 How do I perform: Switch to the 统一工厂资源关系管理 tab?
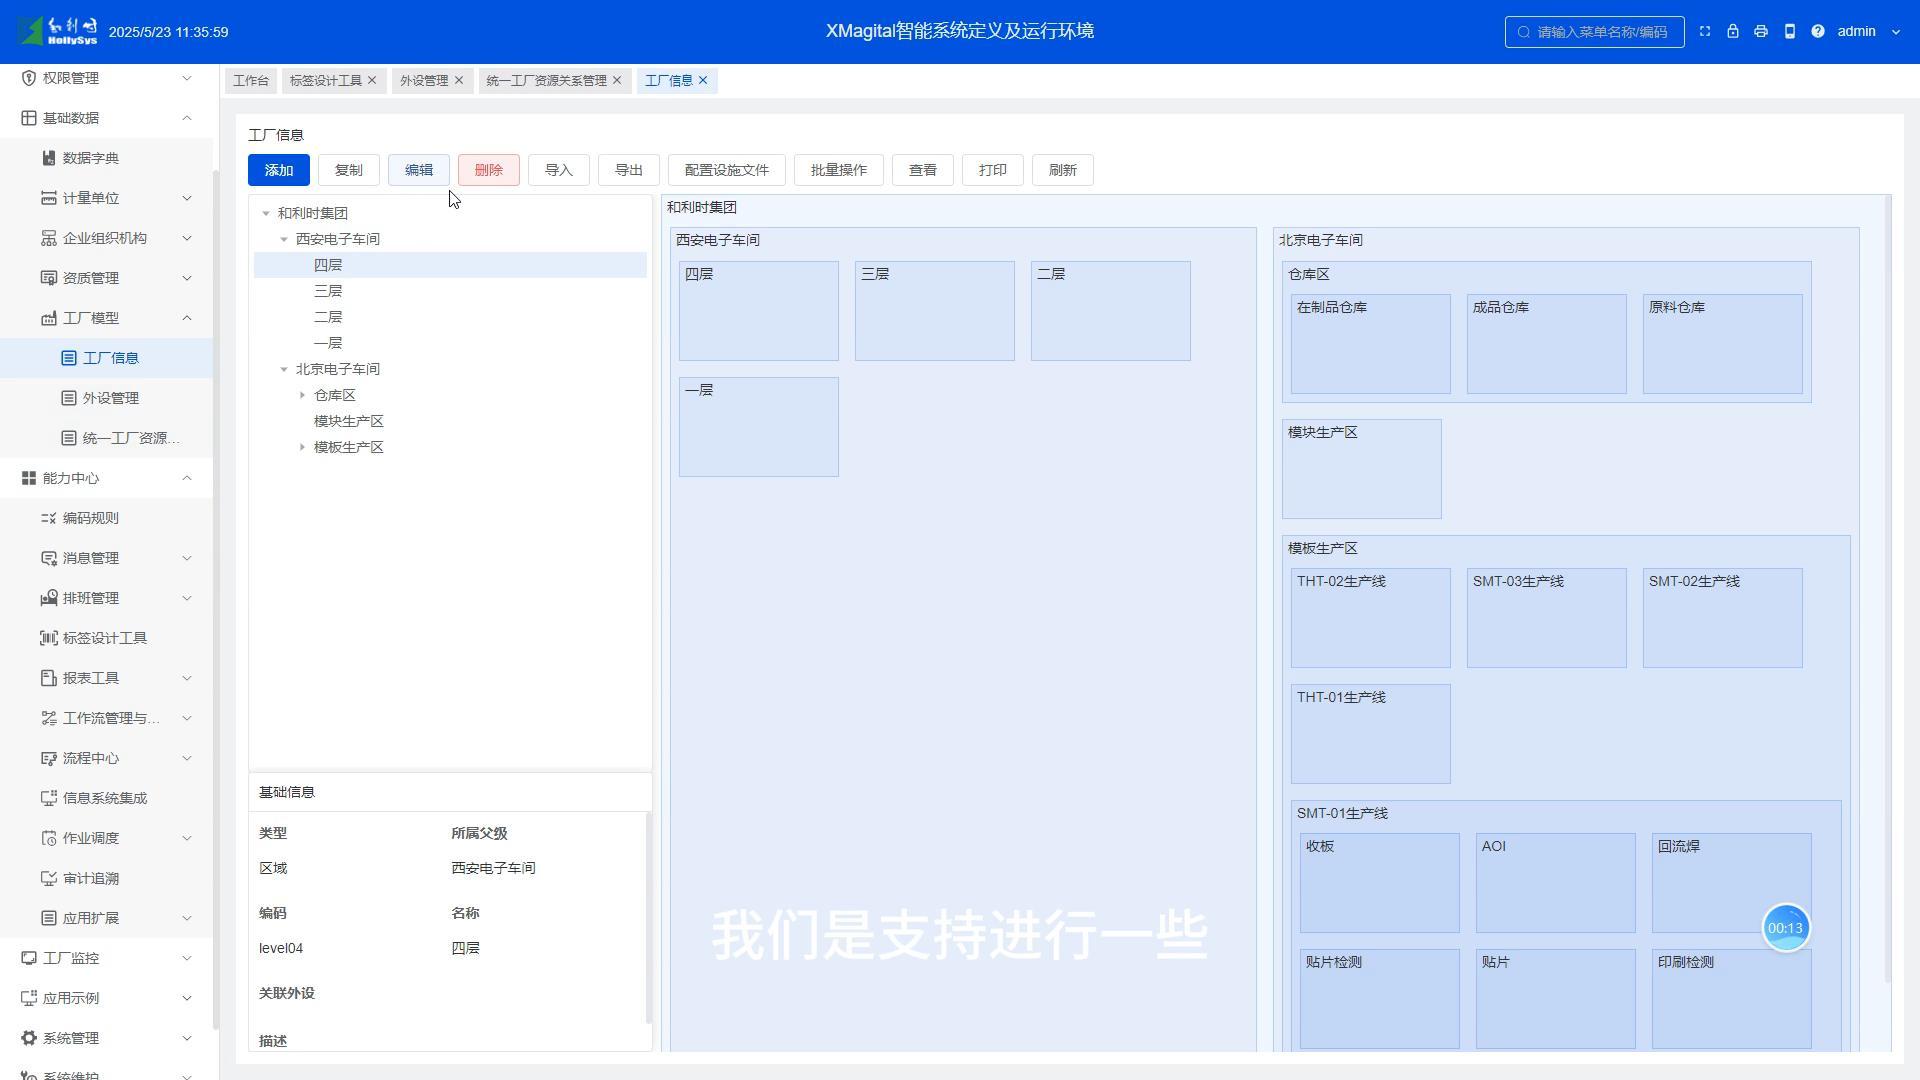click(547, 80)
